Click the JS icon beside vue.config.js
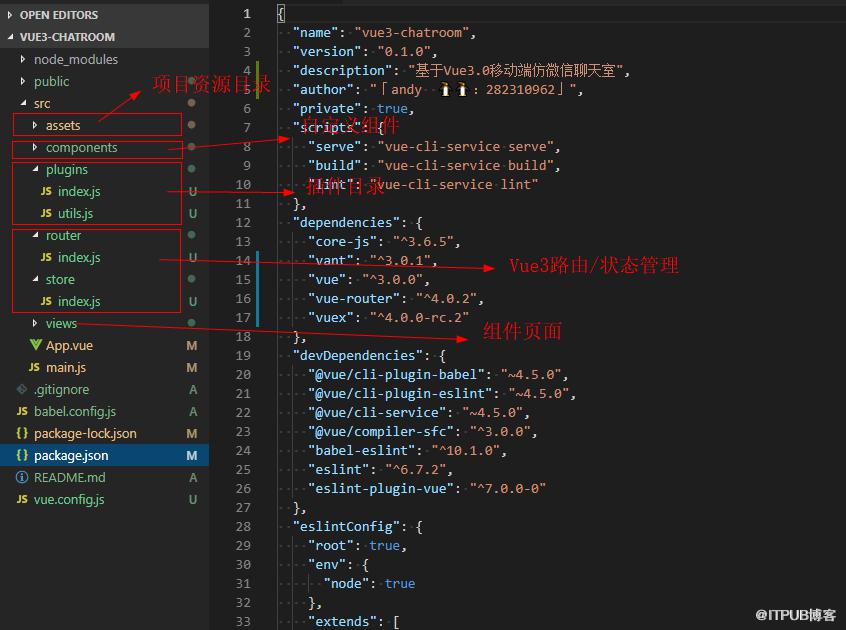Viewport: 846px width, 630px height. point(22,499)
